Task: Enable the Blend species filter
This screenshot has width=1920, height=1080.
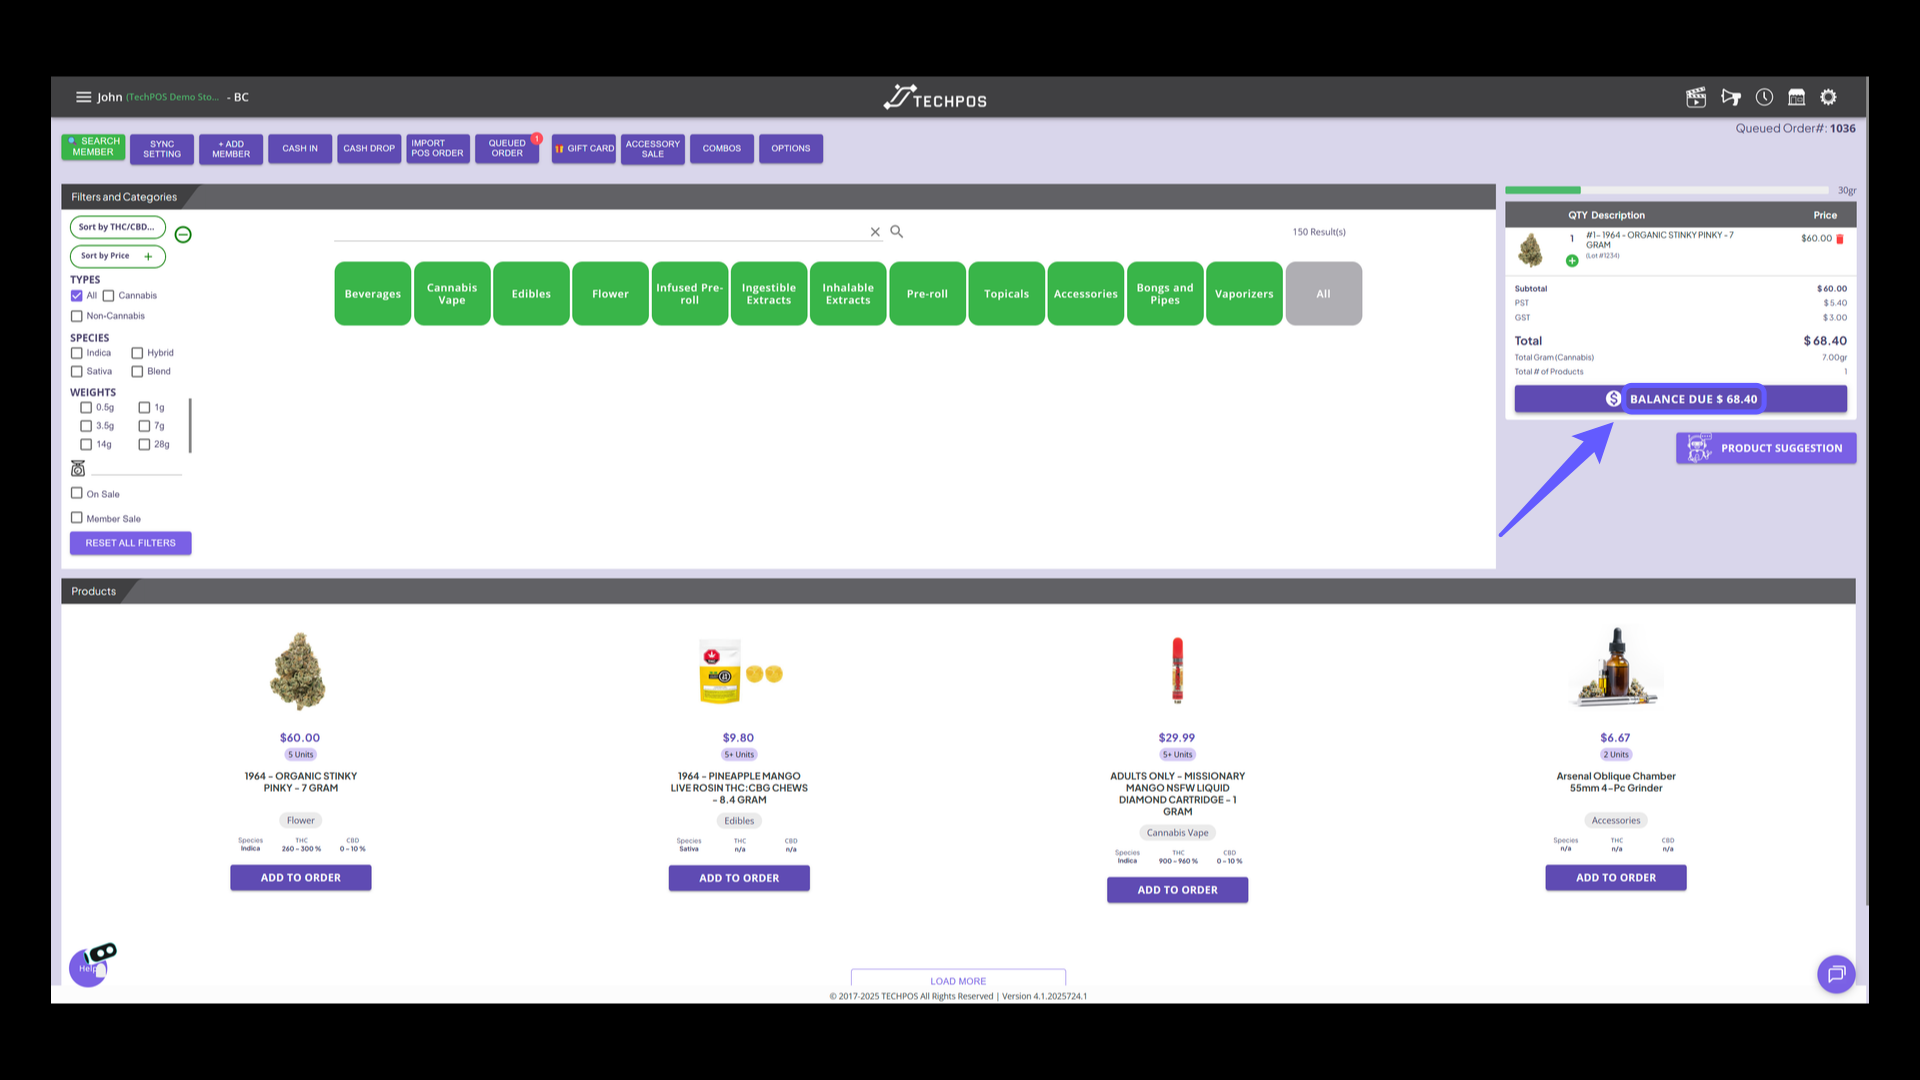Action: (137, 372)
